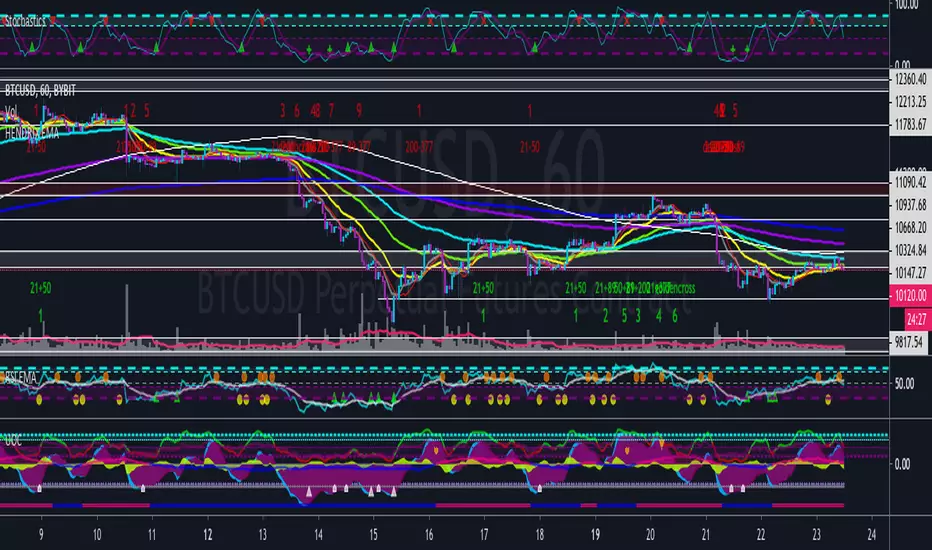932x550 pixels.
Task: Click the UOC indicator label
Action: 13,441
